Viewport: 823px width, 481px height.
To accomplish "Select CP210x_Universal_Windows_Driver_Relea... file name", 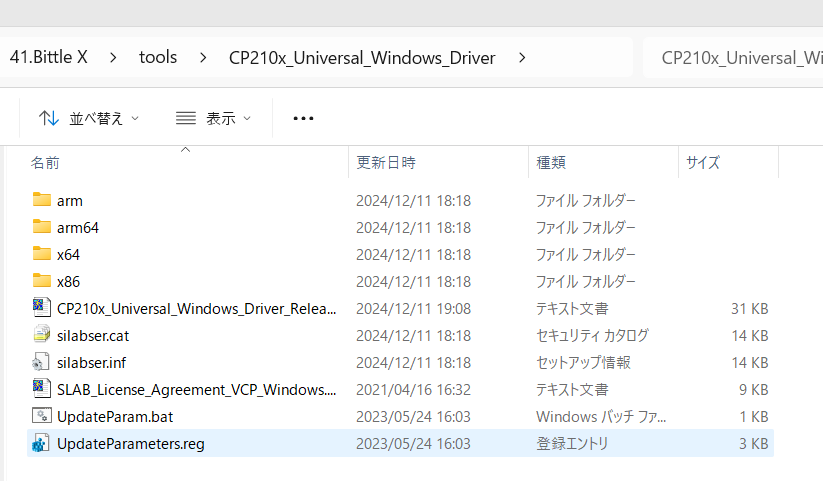I will 197,309.
